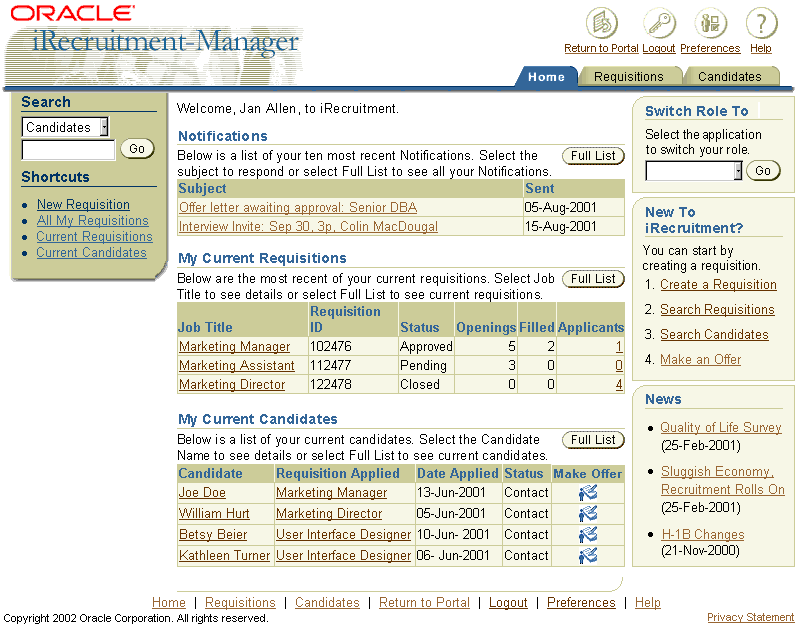Click the Go button in Search
Screen dimensions: 800x628
[x=137, y=149]
